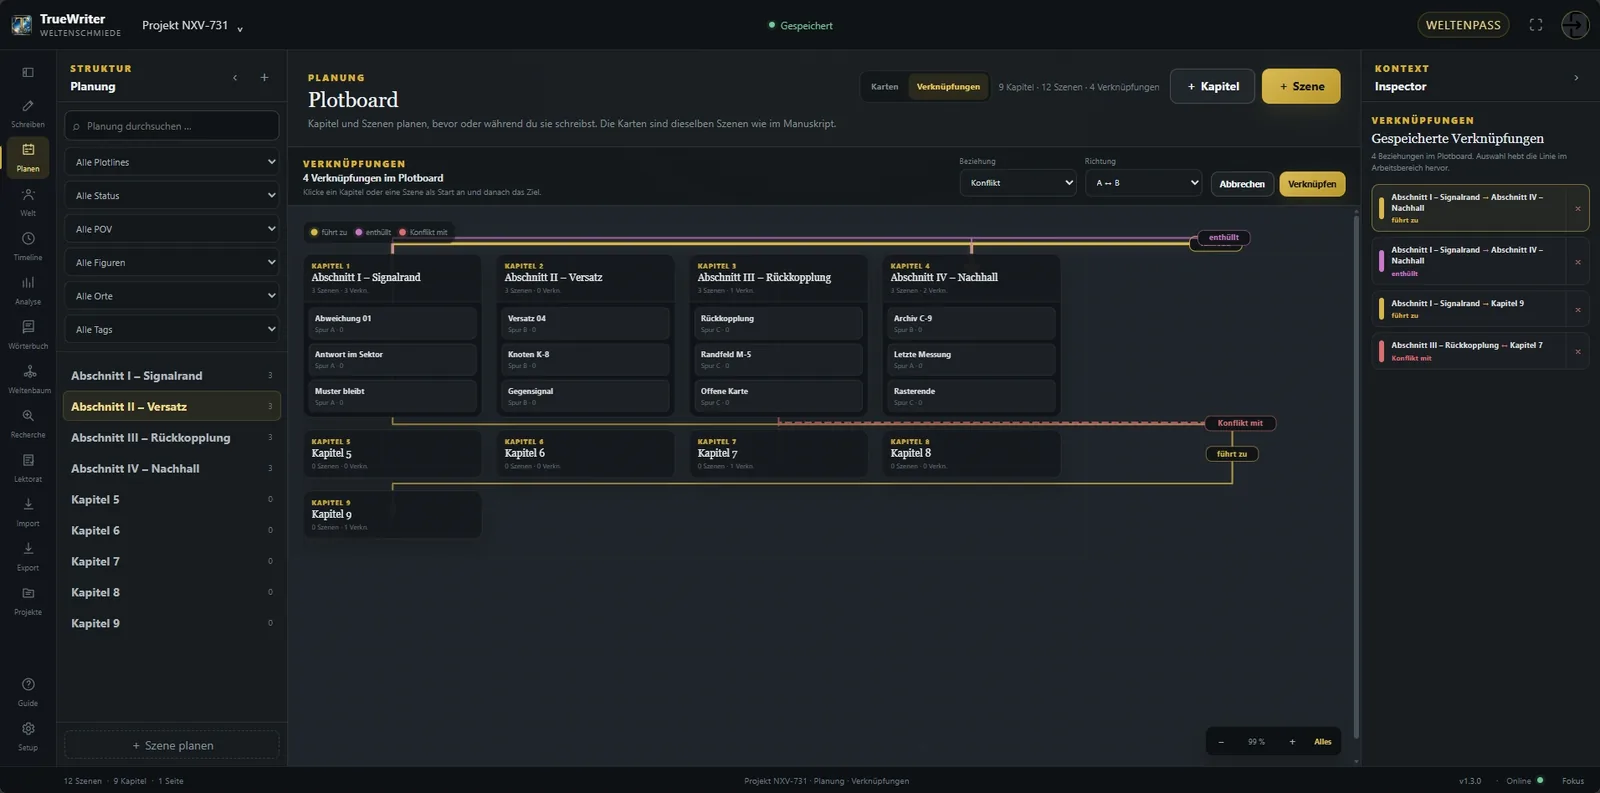Image resolution: width=1600 pixels, height=793 pixels.
Task: Open the Wörterbuch icon
Action: coord(28,334)
